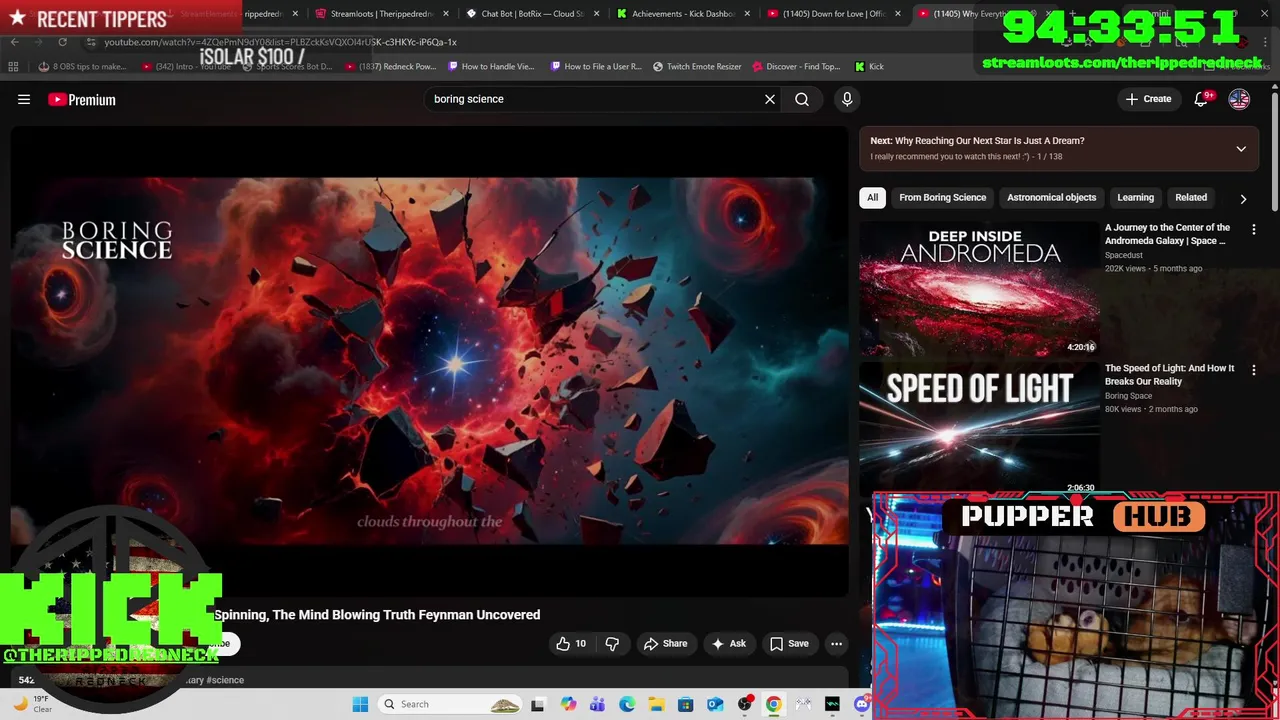Screen dimensions: 1280x720
Task: Start voice search with the microphone
Action: click(x=847, y=99)
